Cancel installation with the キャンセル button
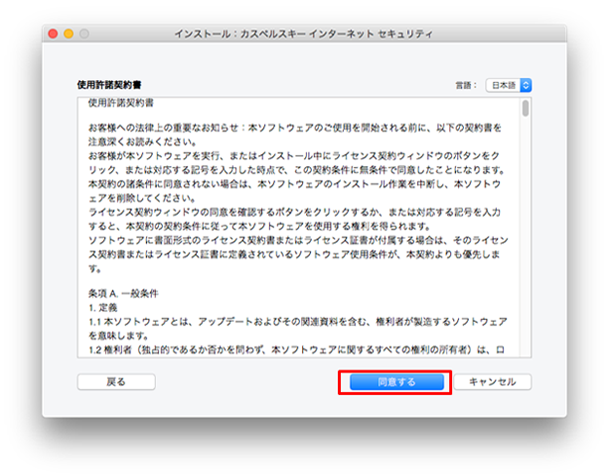 click(x=492, y=382)
